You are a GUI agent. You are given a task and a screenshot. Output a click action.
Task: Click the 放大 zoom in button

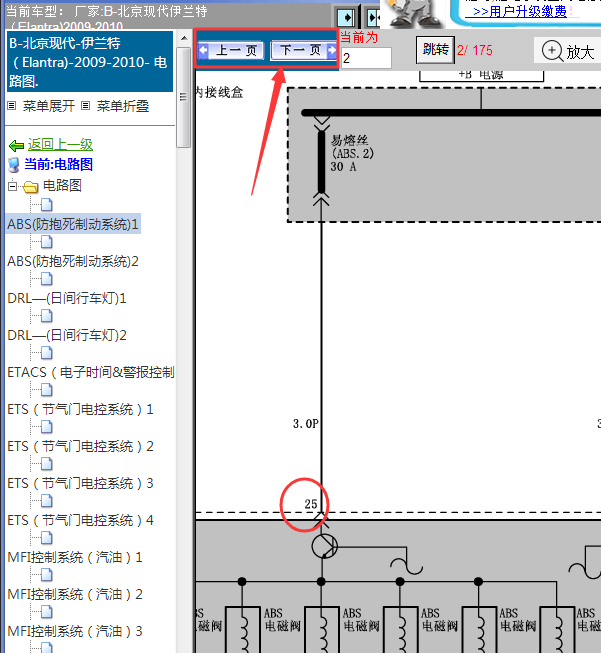(568, 52)
